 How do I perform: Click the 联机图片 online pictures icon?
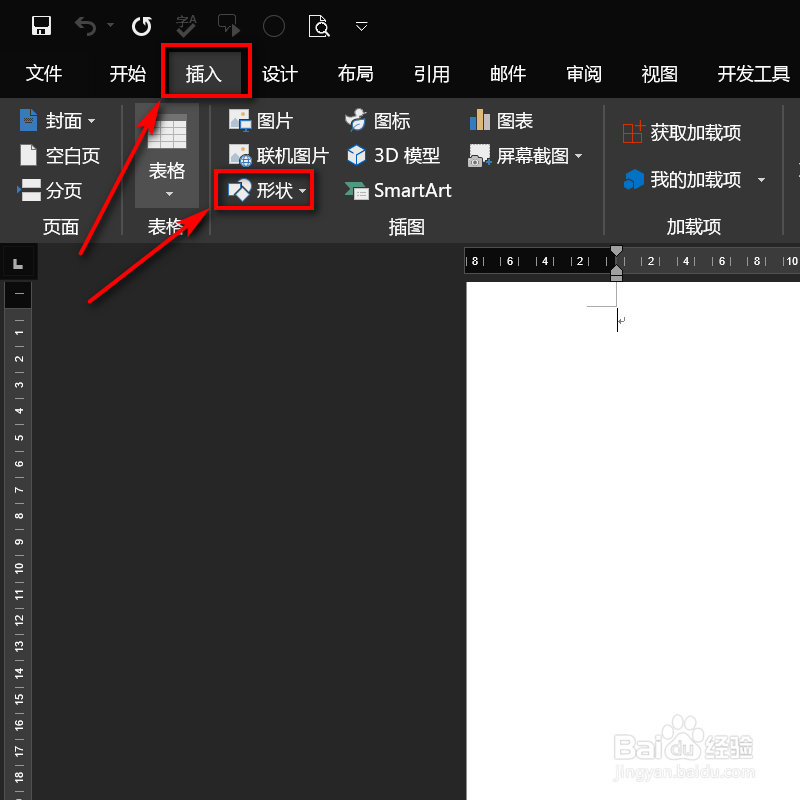pyautogui.click(x=239, y=155)
